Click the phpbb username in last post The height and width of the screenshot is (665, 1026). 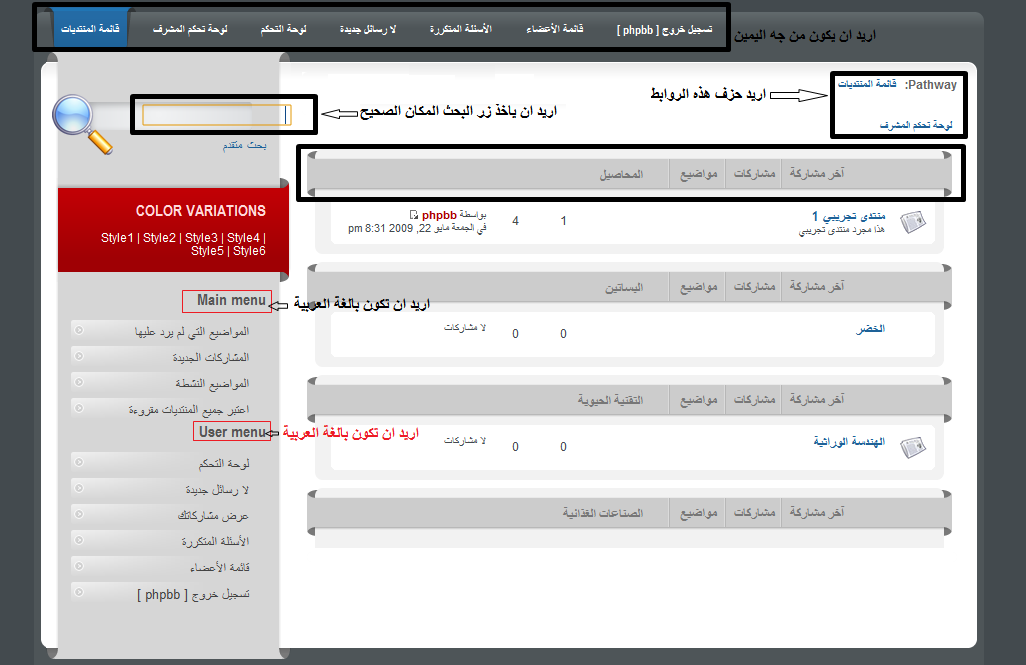438,215
